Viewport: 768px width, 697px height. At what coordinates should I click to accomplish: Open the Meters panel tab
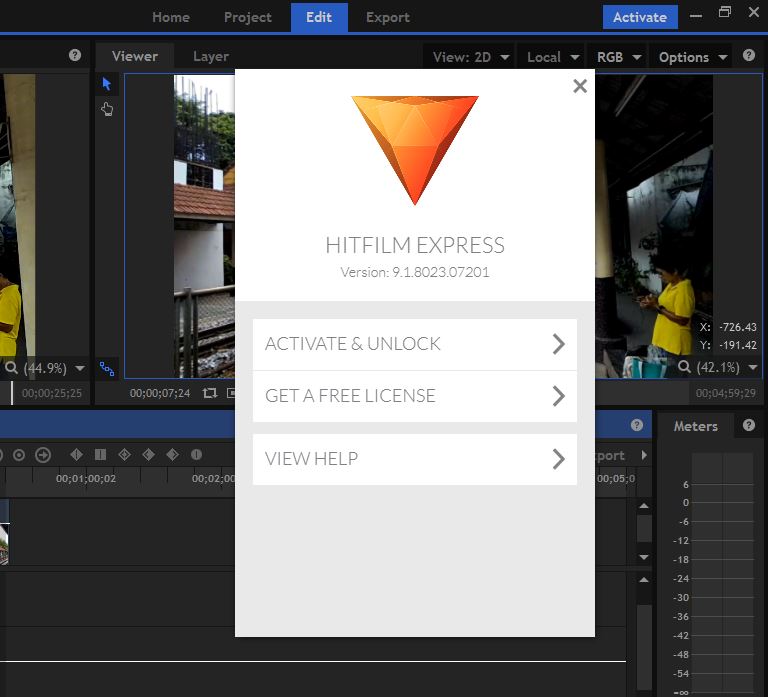(x=696, y=426)
